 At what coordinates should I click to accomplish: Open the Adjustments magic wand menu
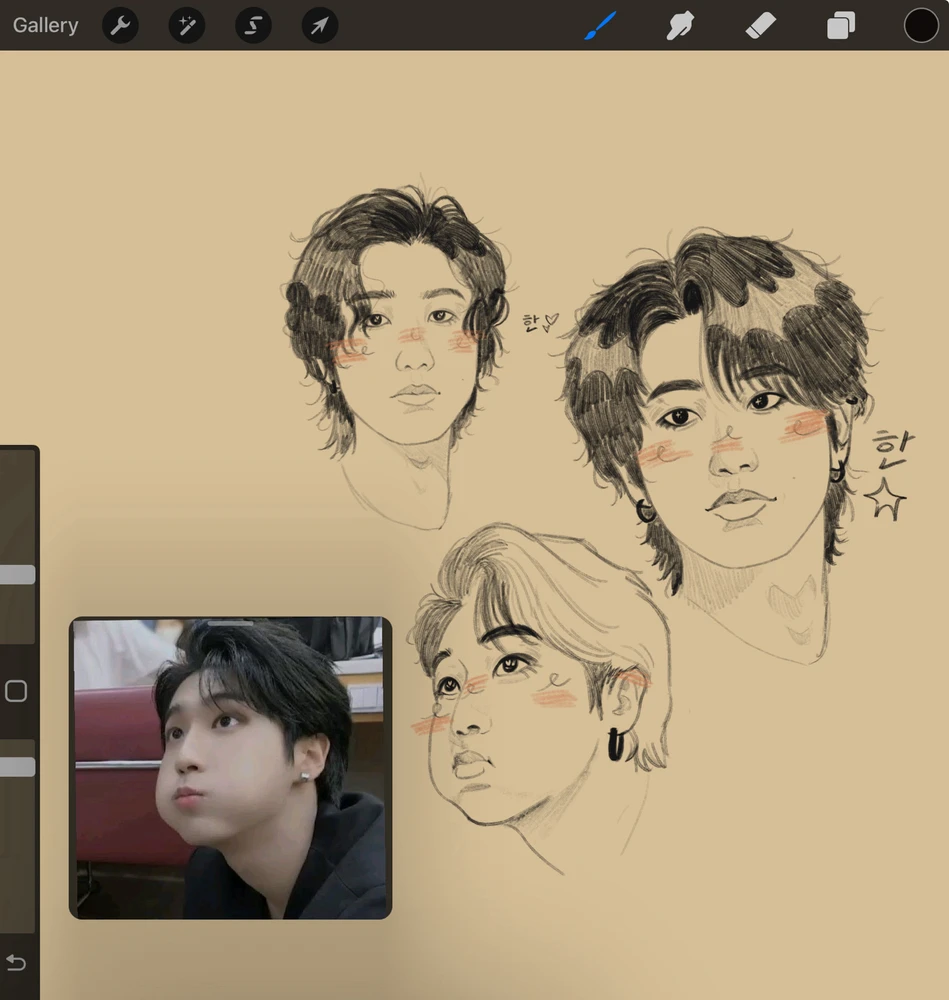click(186, 25)
